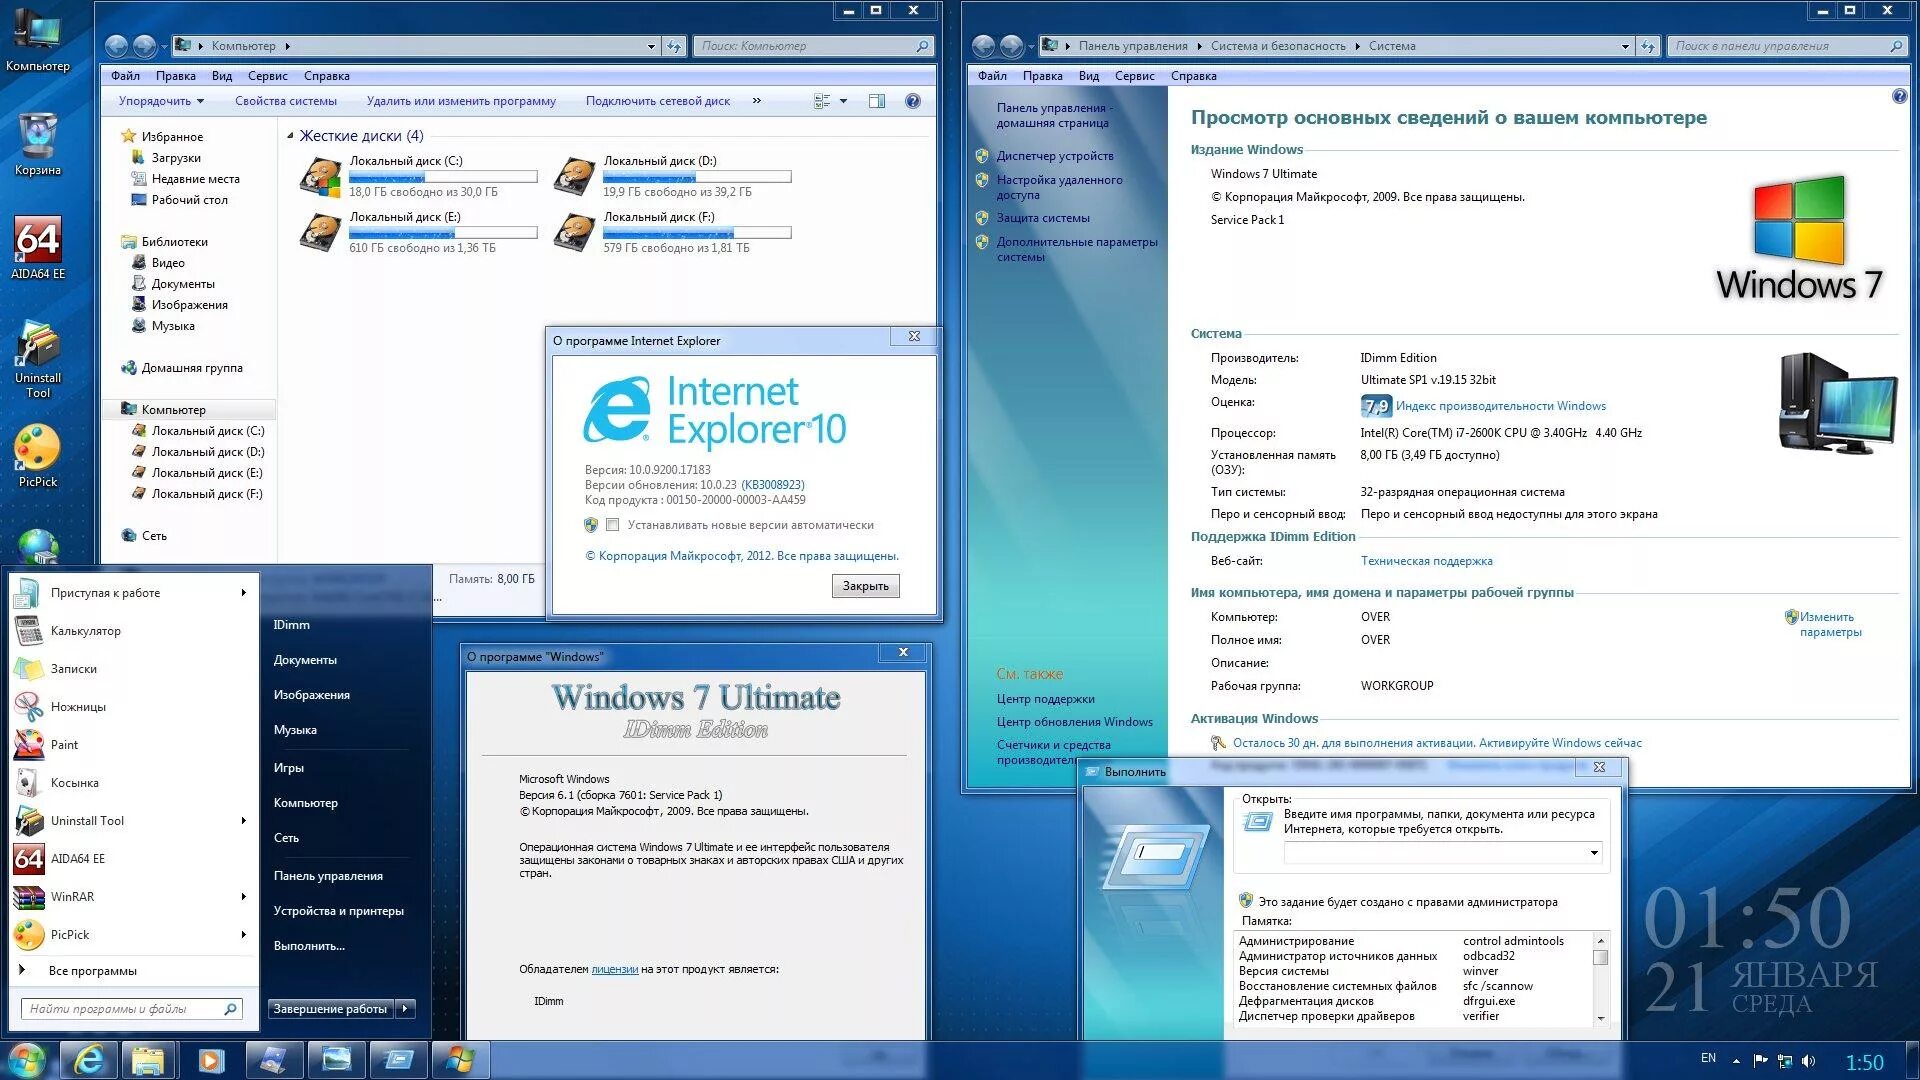Open Сервис menu in the Компьютер window
The height and width of the screenshot is (1080, 1920).
click(267, 76)
